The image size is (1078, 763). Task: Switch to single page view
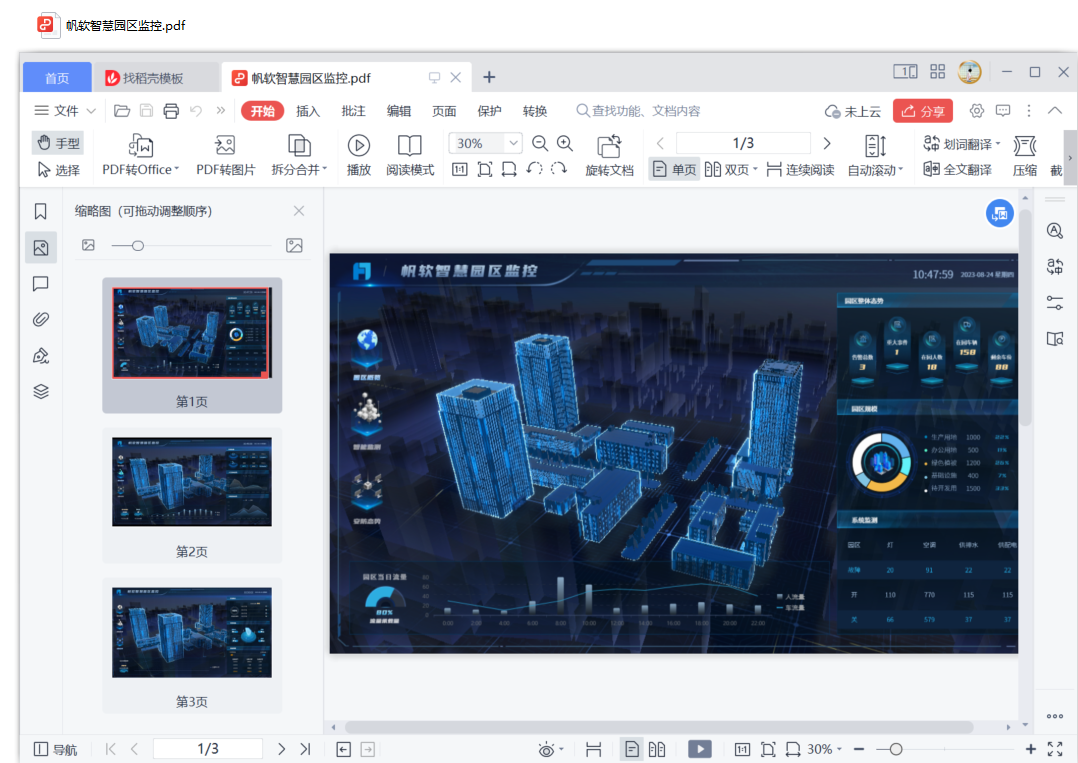(674, 169)
